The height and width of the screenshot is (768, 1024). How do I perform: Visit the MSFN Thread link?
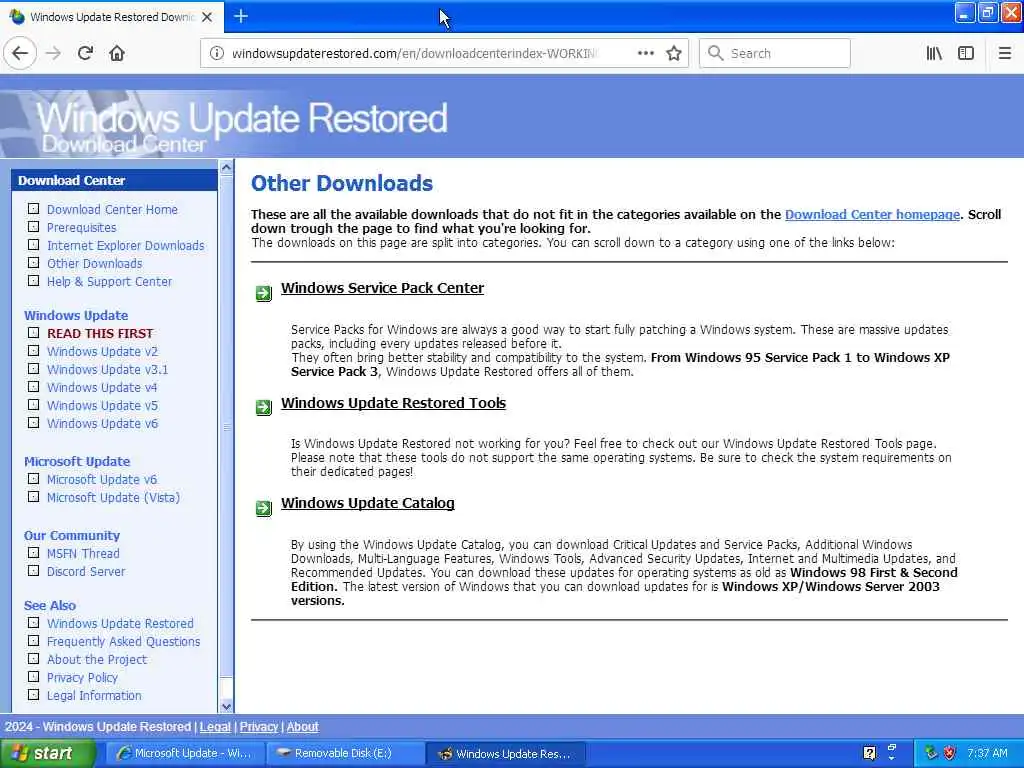[83, 553]
